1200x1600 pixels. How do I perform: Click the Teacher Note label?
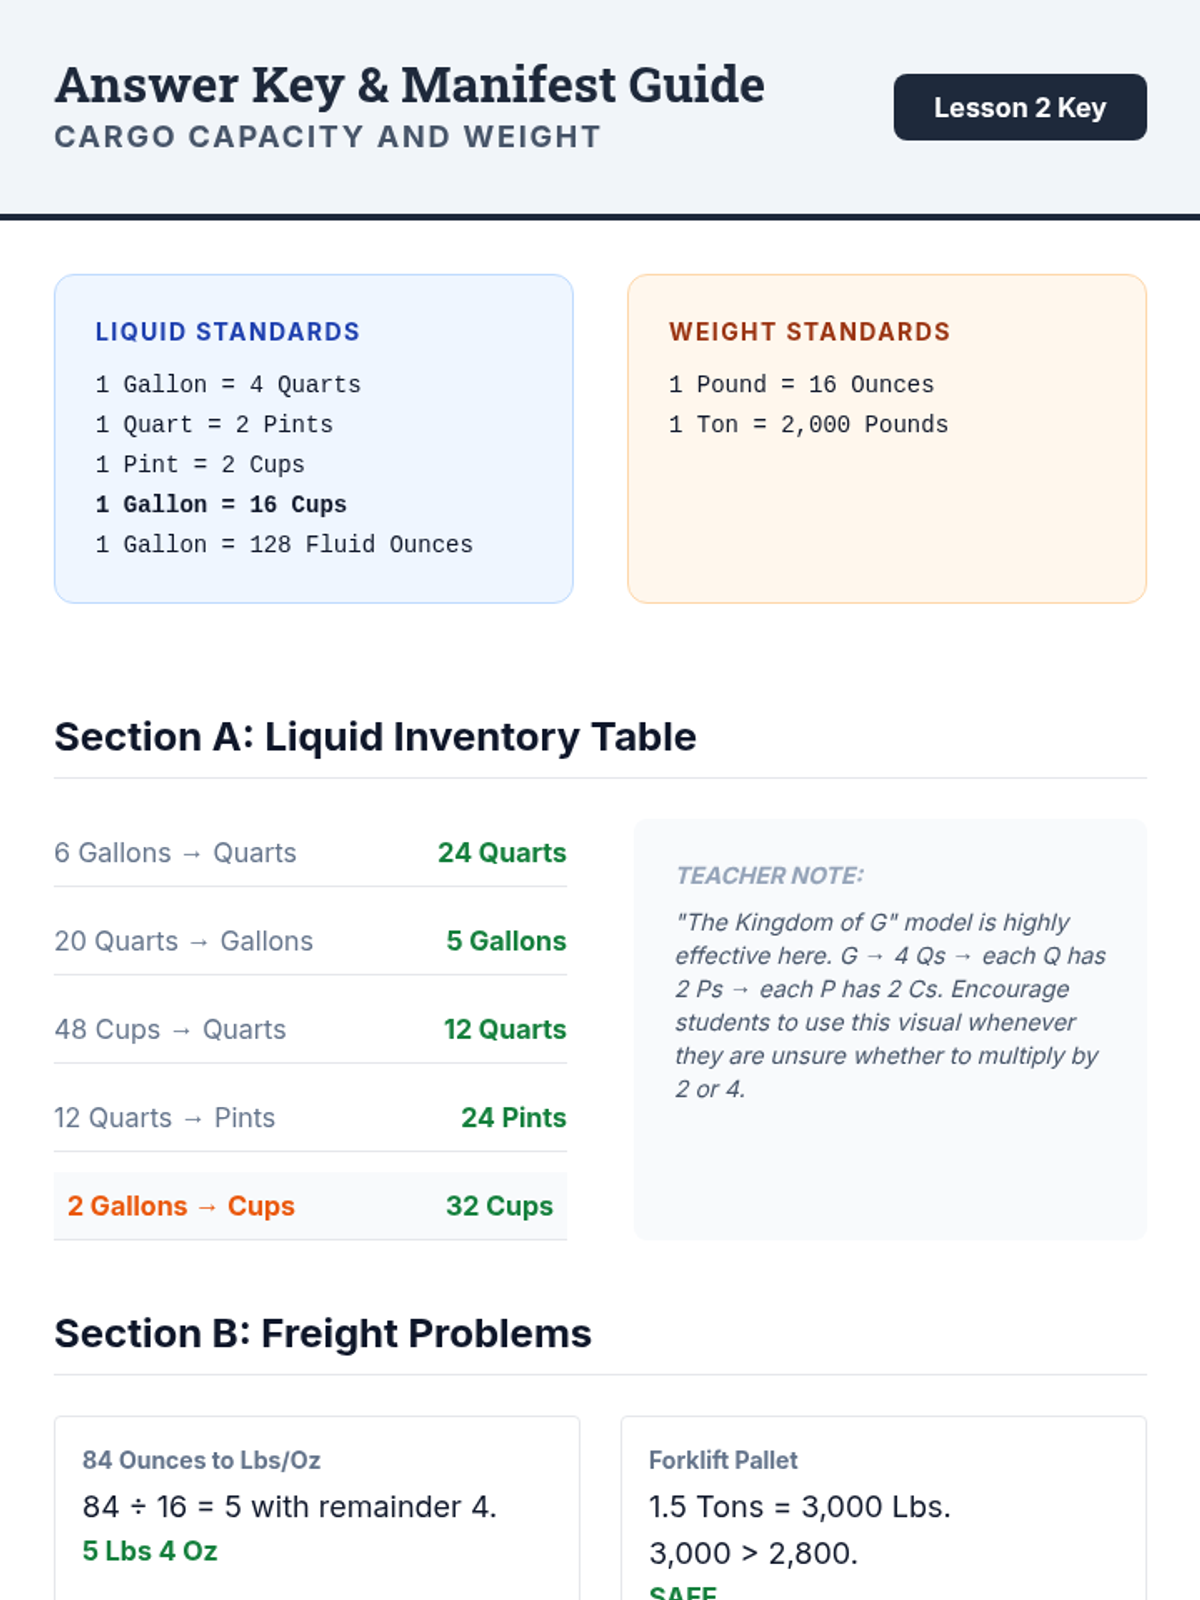tap(769, 875)
